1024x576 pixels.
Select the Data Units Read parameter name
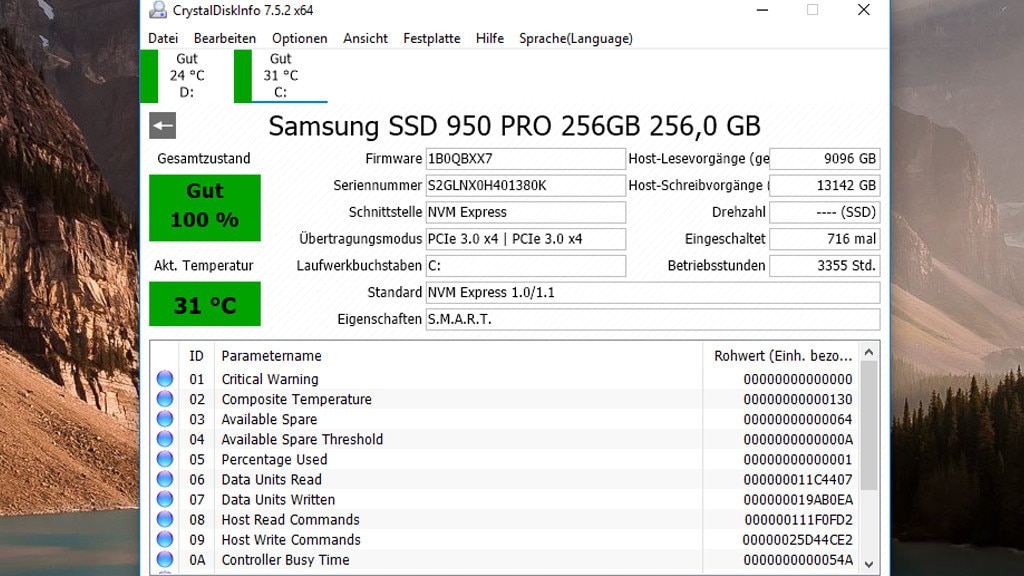(x=272, y=479)
